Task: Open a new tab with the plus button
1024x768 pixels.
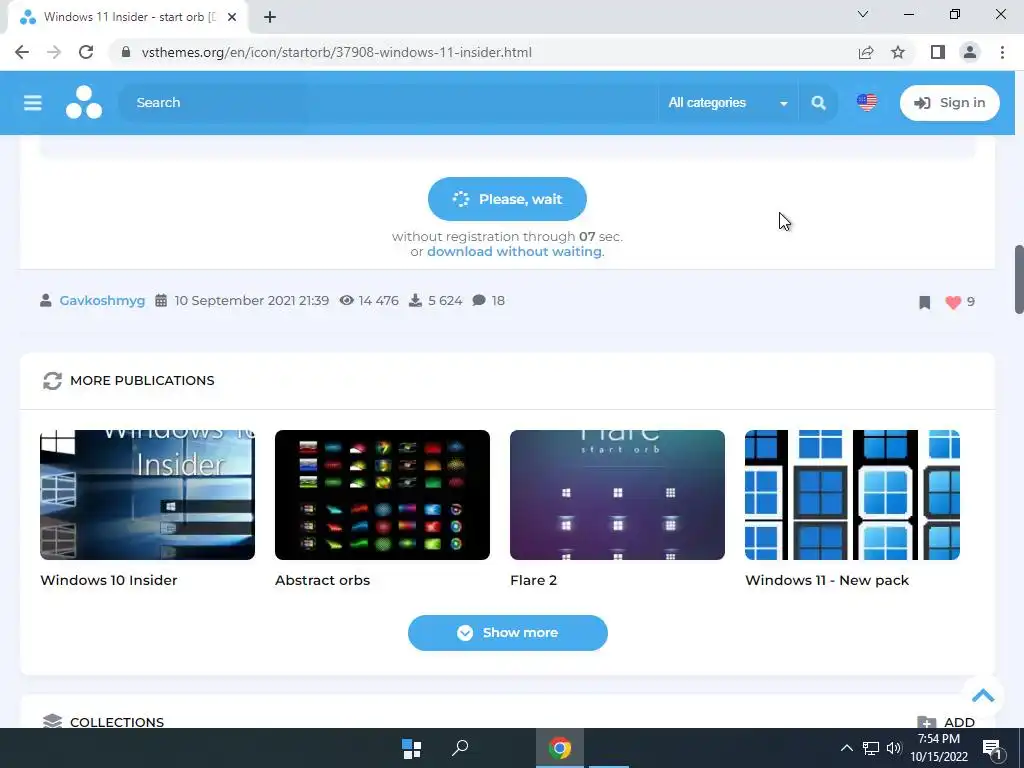Action: pos(270,18)
